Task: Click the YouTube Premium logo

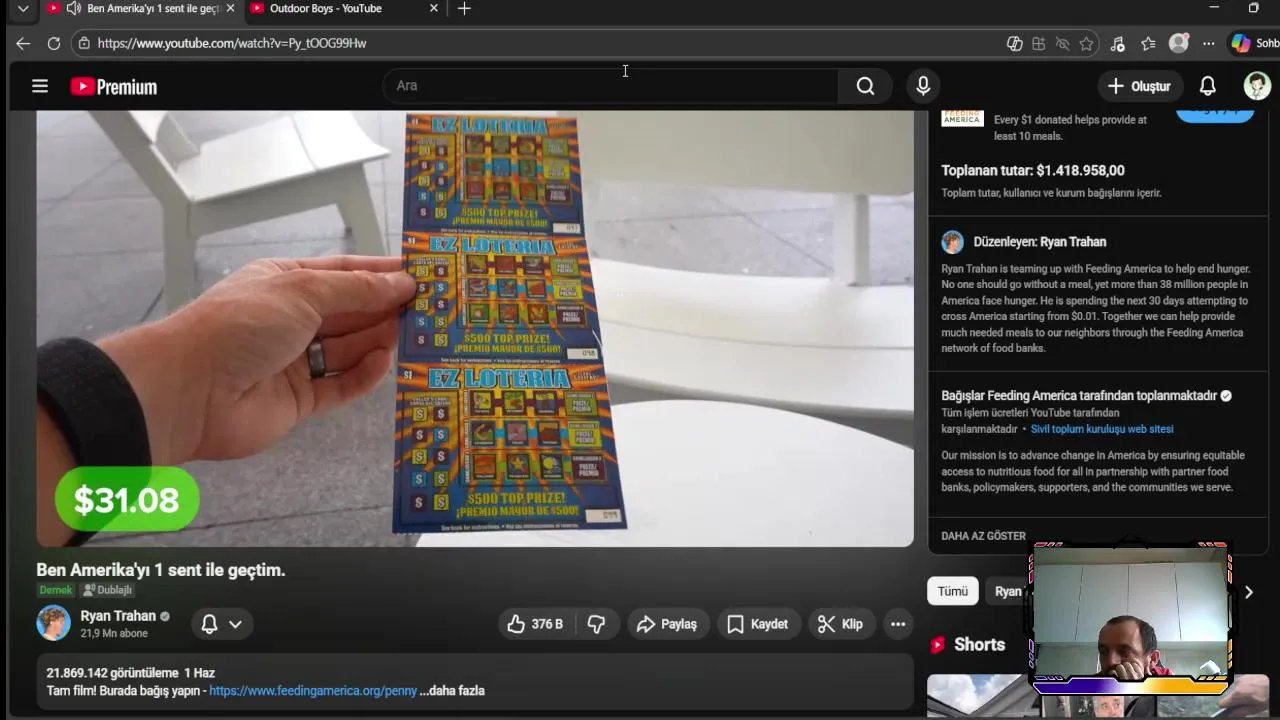Action: click(114, 87)
